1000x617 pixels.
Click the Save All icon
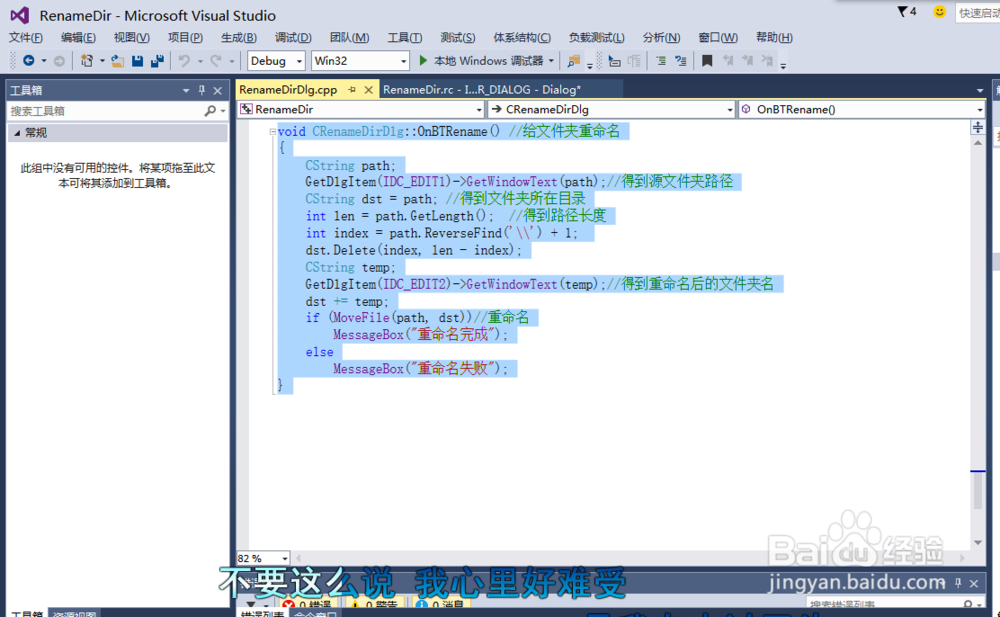(x=157, y=61)
